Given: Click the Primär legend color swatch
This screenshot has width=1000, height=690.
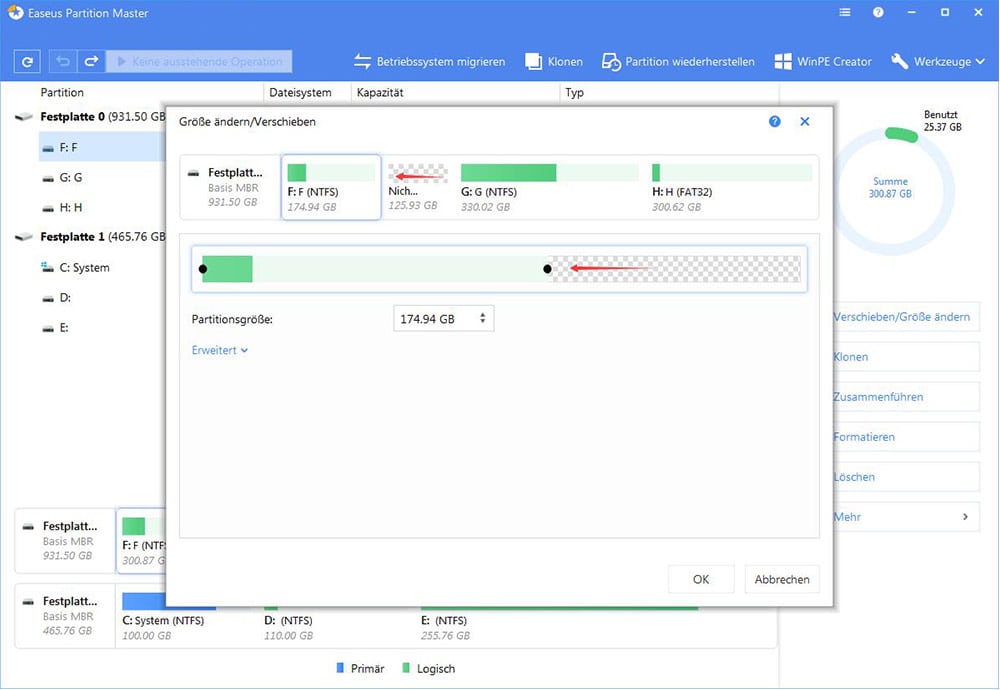Looking at the screenshot, I should click(340, 668).
